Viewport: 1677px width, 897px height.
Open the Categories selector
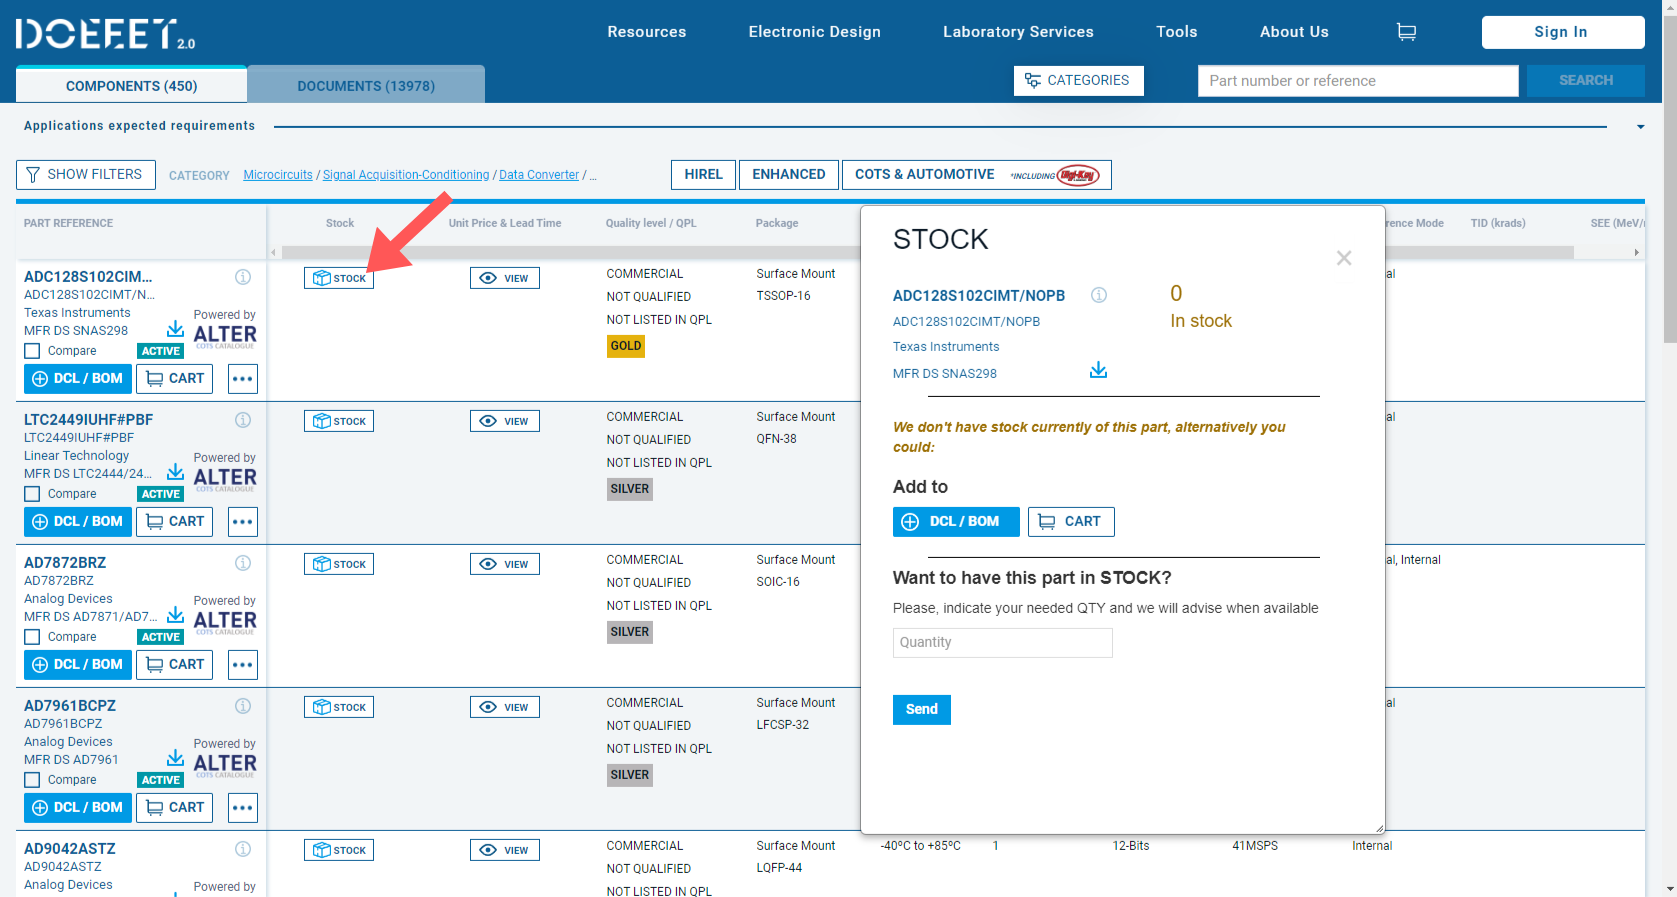pyautogui.click(x=1078, y=81)
